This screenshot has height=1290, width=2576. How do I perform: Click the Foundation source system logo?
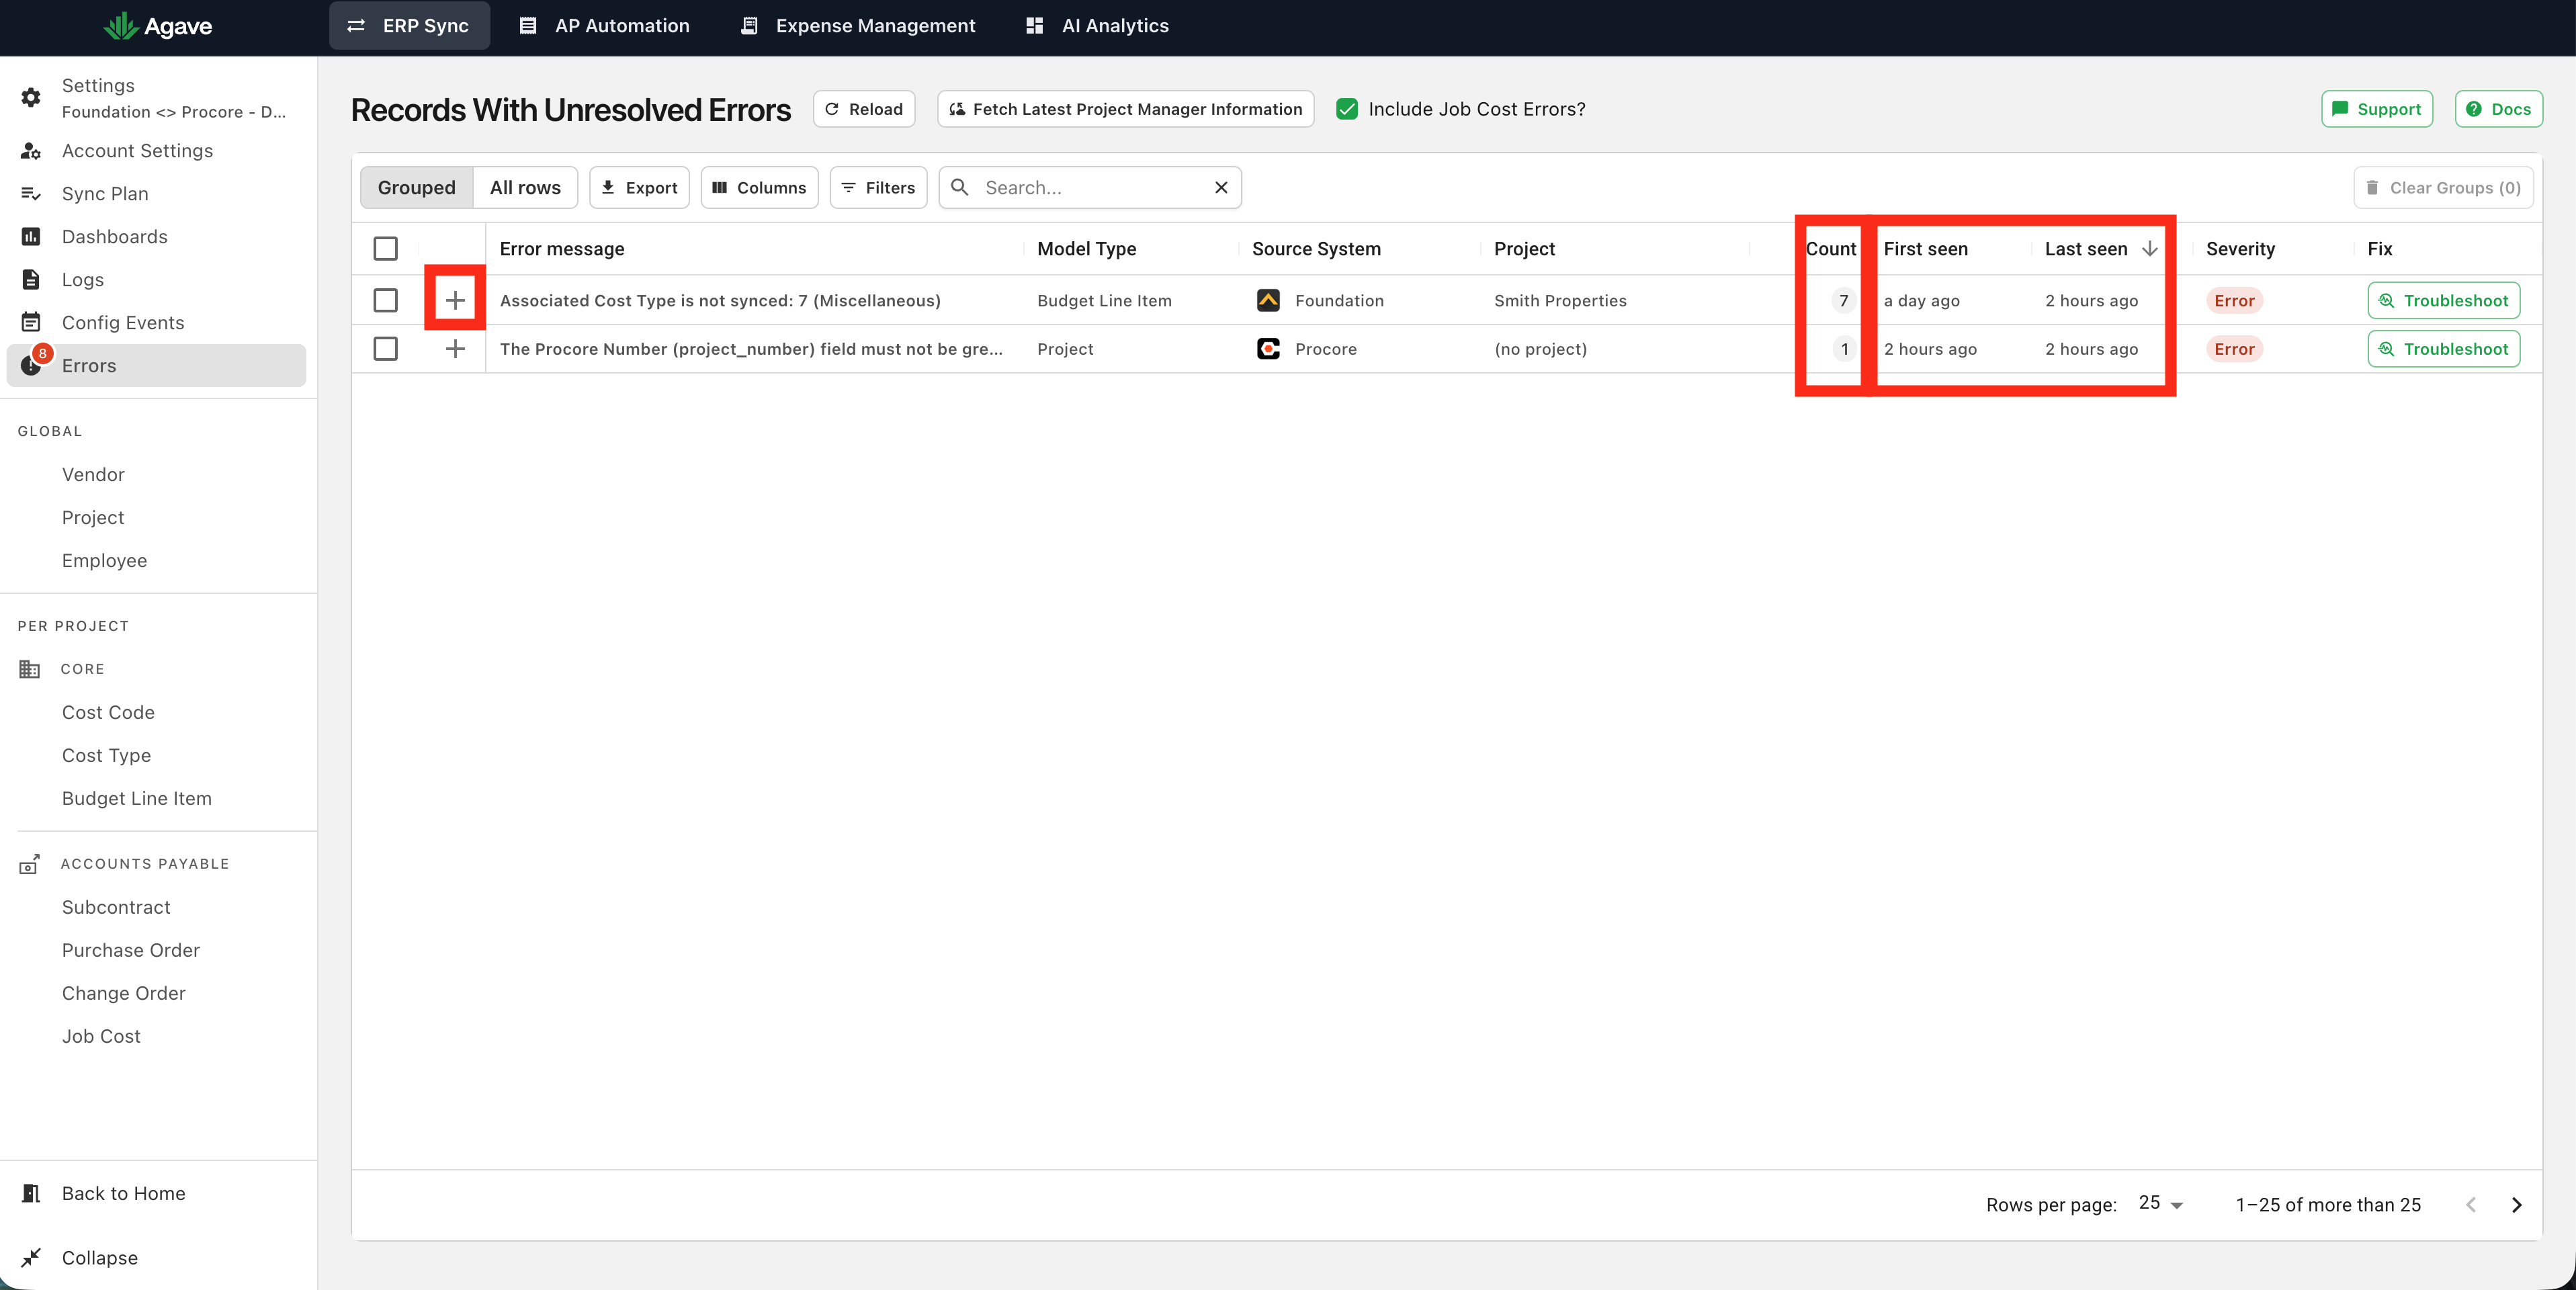(x=1268, y=300)
